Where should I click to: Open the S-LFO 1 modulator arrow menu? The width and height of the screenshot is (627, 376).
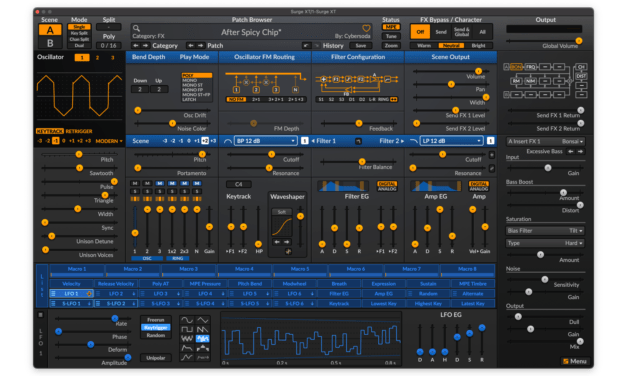click(x=89, y=304)
